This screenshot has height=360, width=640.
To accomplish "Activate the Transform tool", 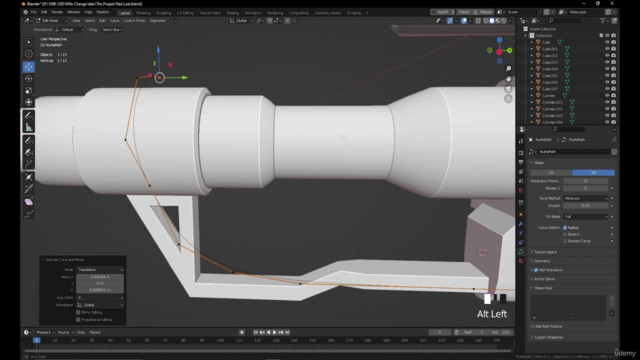I will pyautogui.click(x=29, y=102).
